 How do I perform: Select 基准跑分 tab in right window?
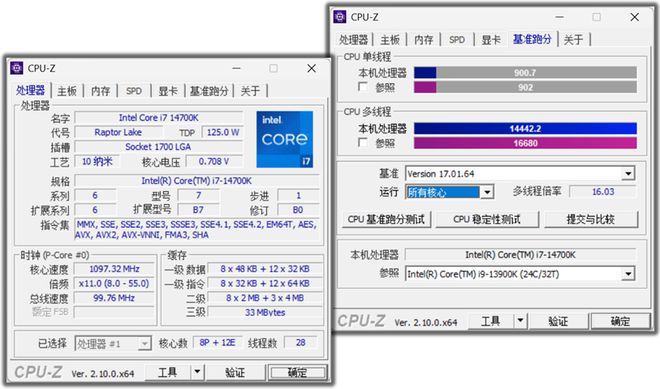[x=532, y=39]
